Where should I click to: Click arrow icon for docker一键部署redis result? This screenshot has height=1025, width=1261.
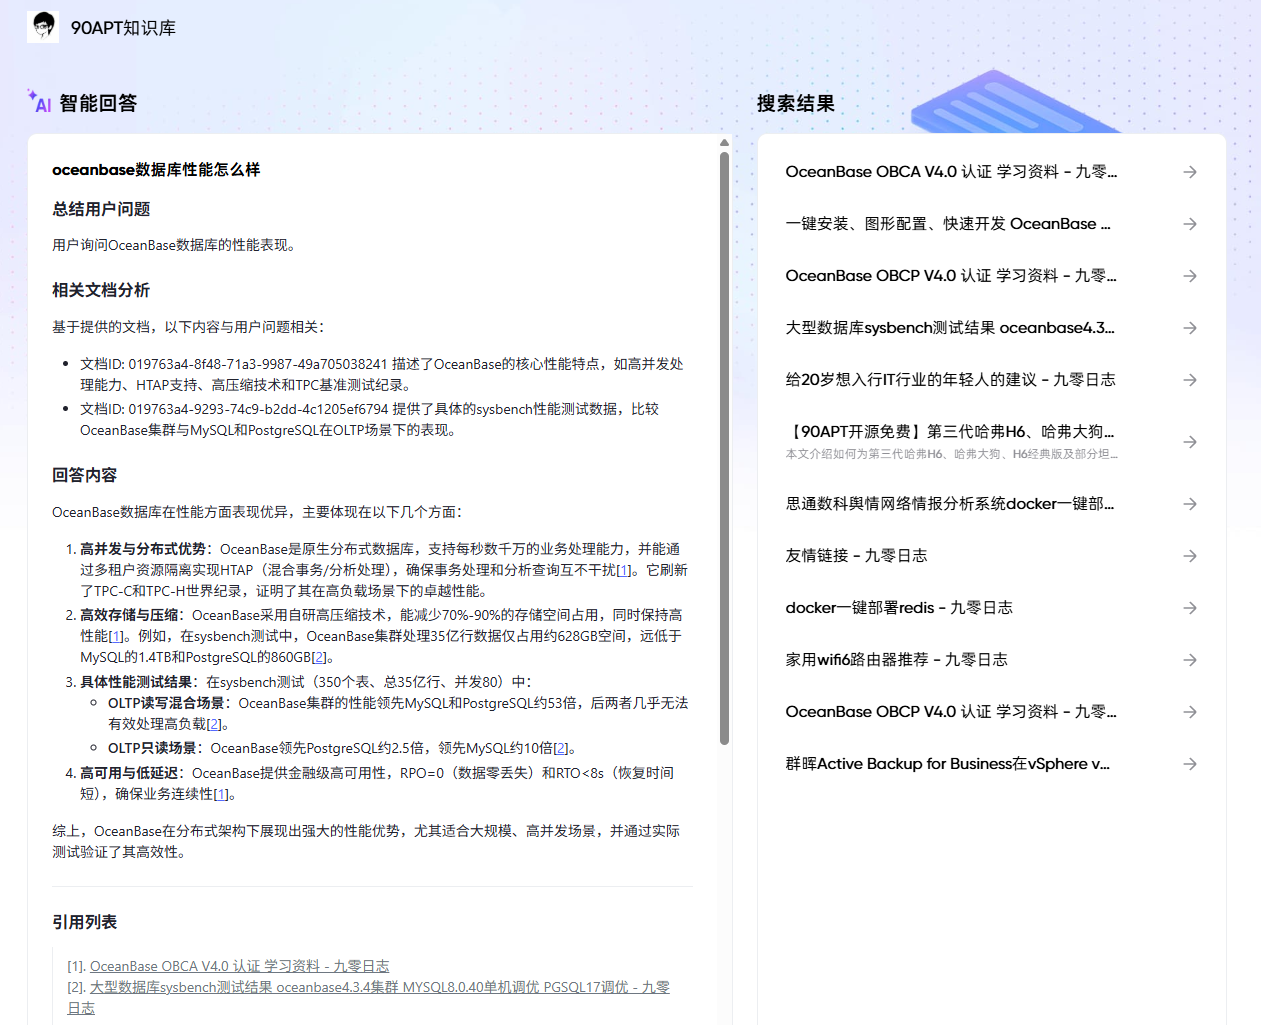point(1190,608)
